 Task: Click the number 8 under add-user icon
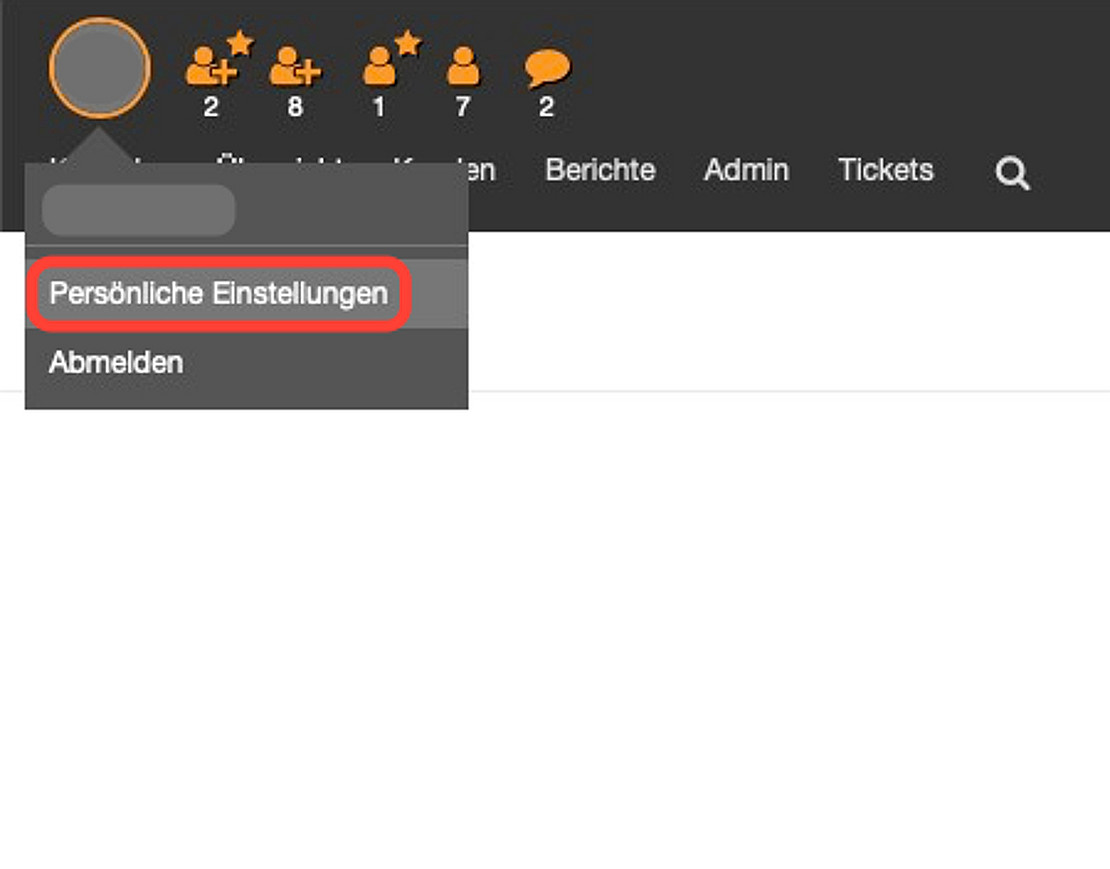pyautogui.click(x=295, y=107)
